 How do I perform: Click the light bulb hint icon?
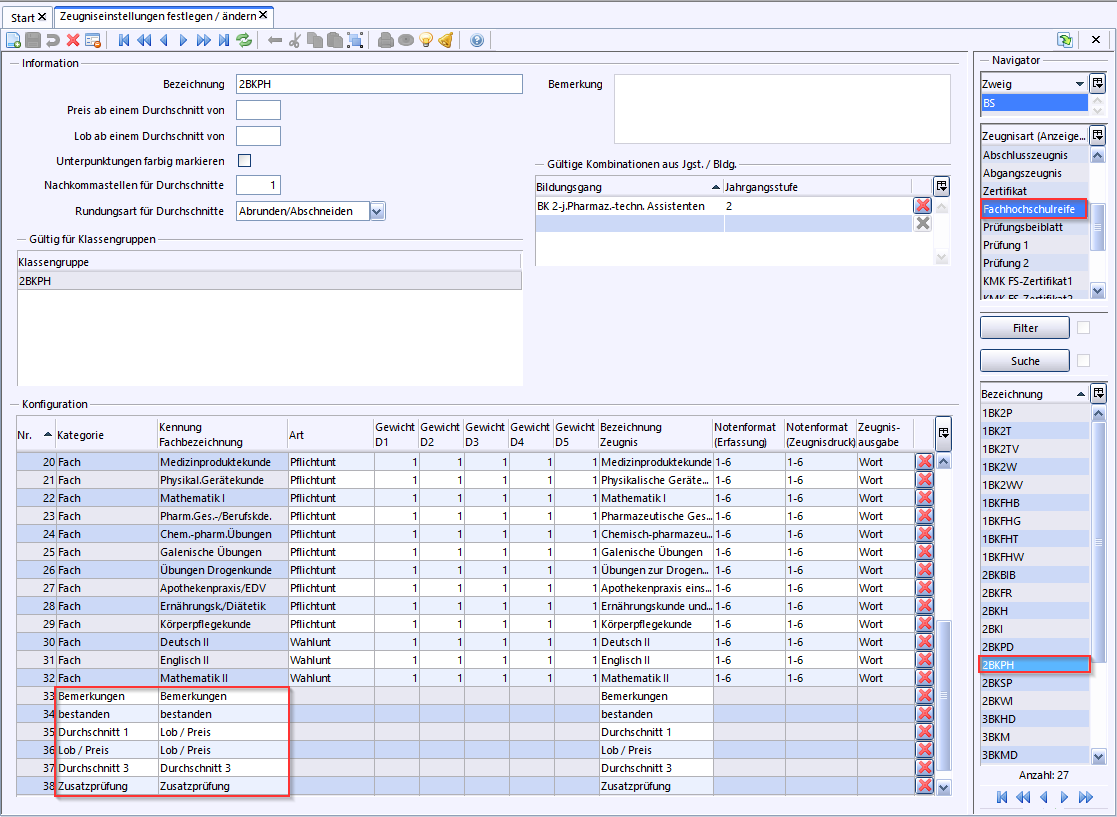coord(425,40)
